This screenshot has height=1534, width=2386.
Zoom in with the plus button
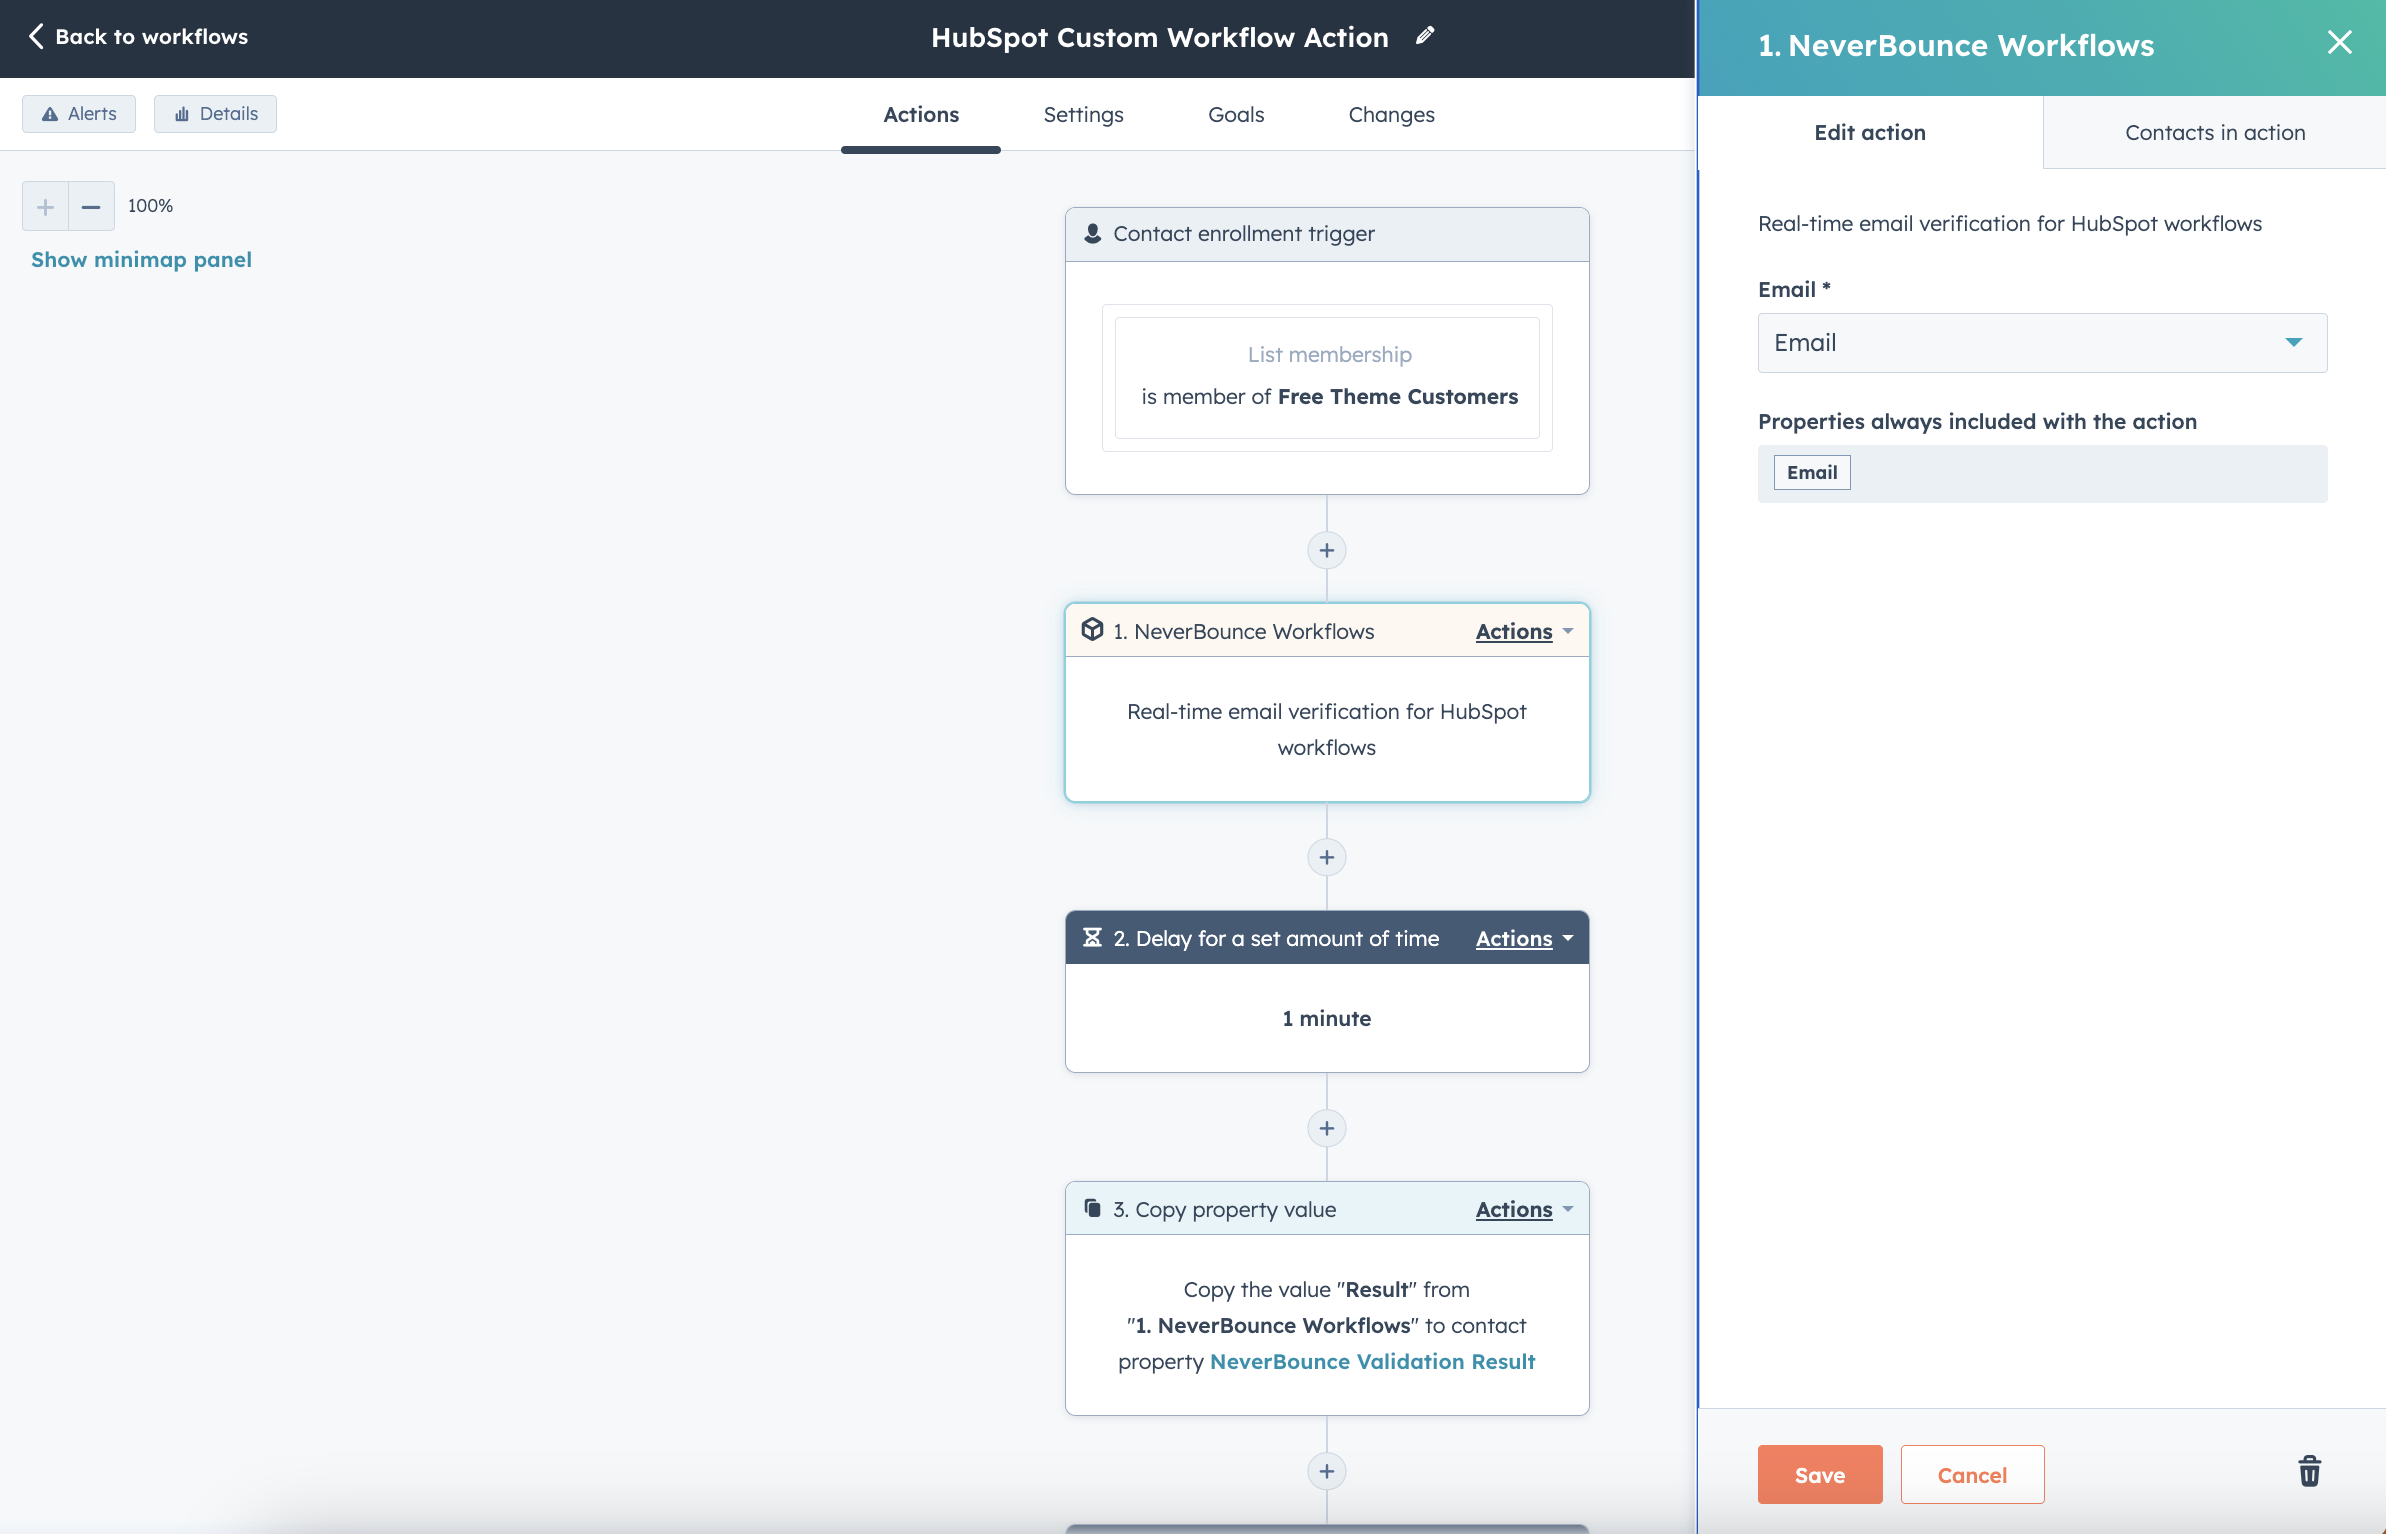(x=45, y=206)
